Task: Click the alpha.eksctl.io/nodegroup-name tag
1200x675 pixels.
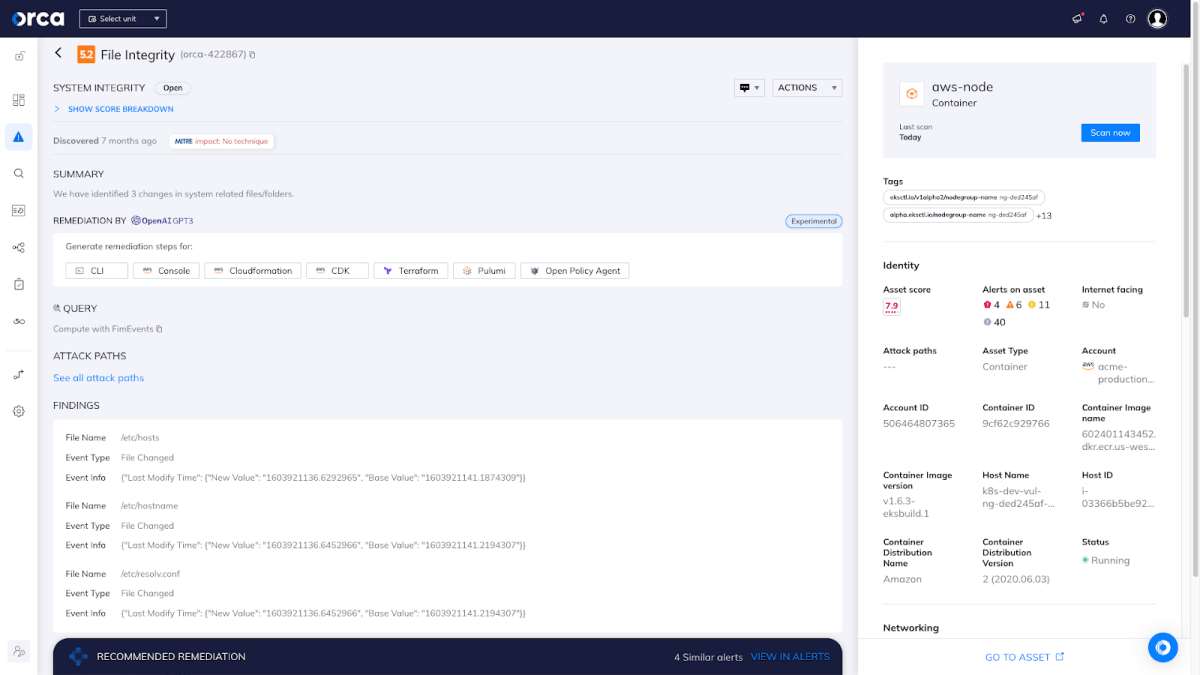Action: 958,215
